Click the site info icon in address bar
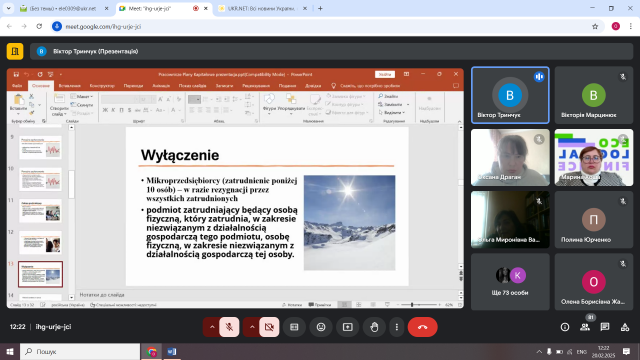640x360 pixels. [x=57, y=27]
